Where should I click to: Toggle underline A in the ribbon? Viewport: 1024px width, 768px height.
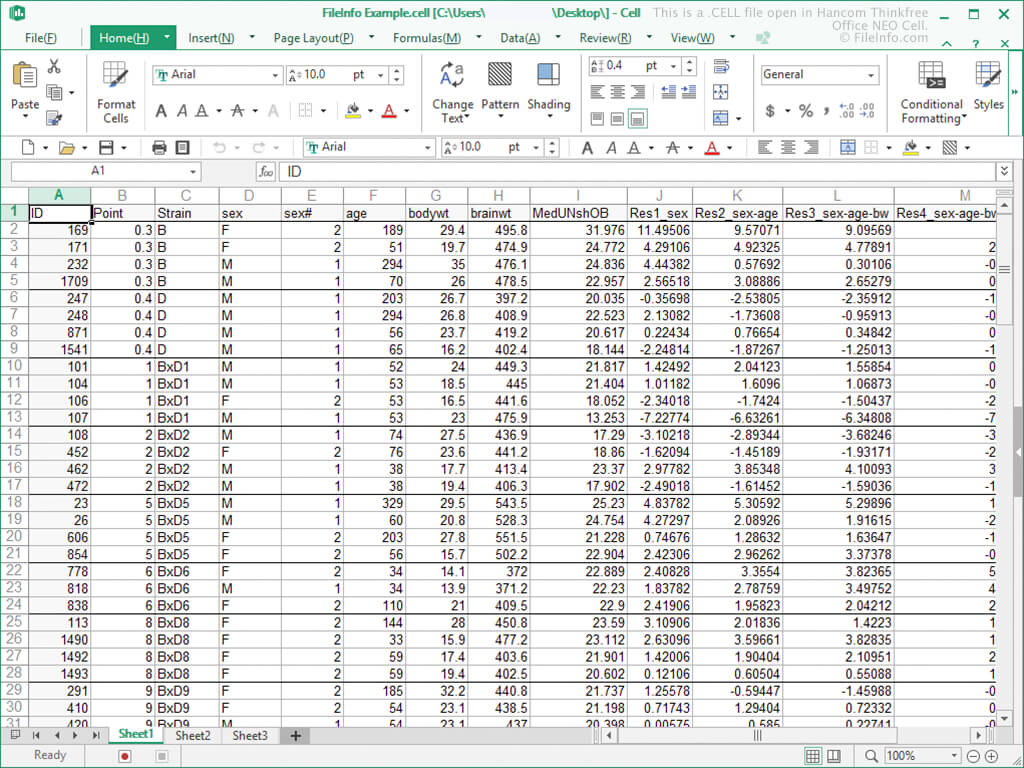[x=202, y=112]
